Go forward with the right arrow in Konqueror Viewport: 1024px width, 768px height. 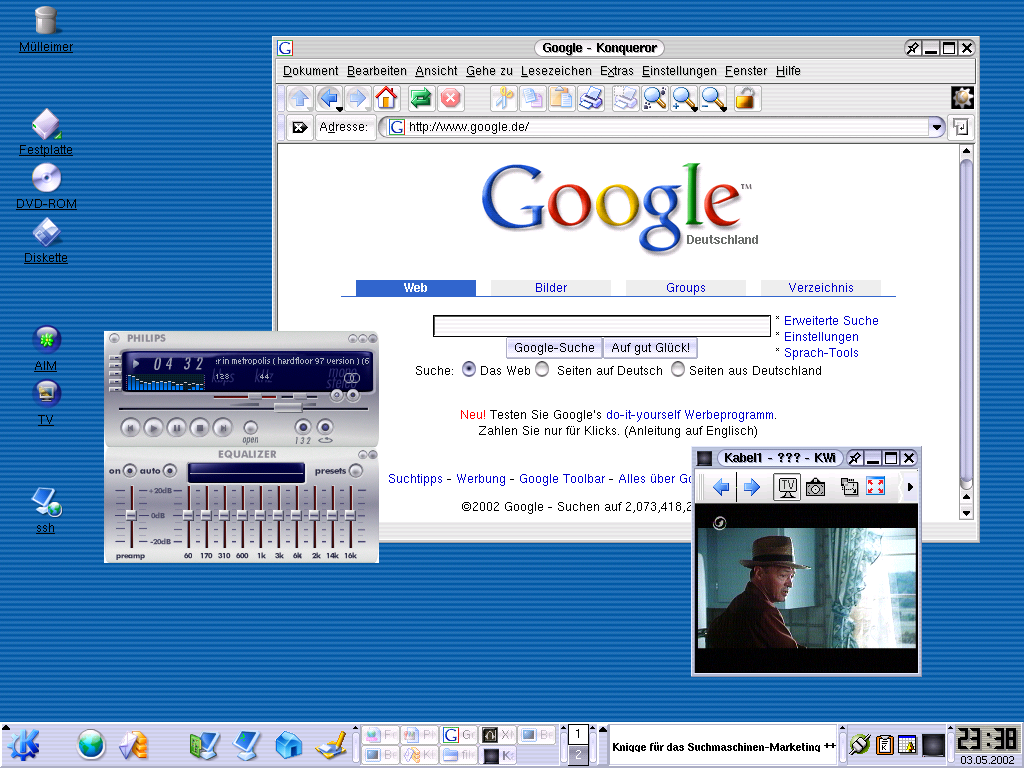[357, 99]
